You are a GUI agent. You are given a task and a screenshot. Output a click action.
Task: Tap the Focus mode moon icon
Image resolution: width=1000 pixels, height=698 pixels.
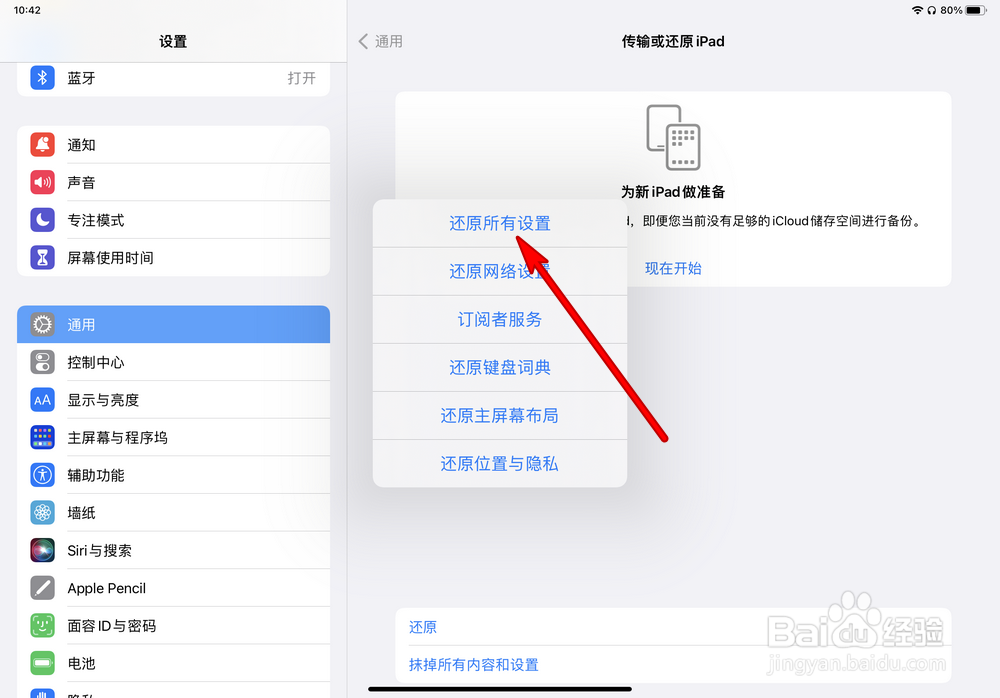42,220
